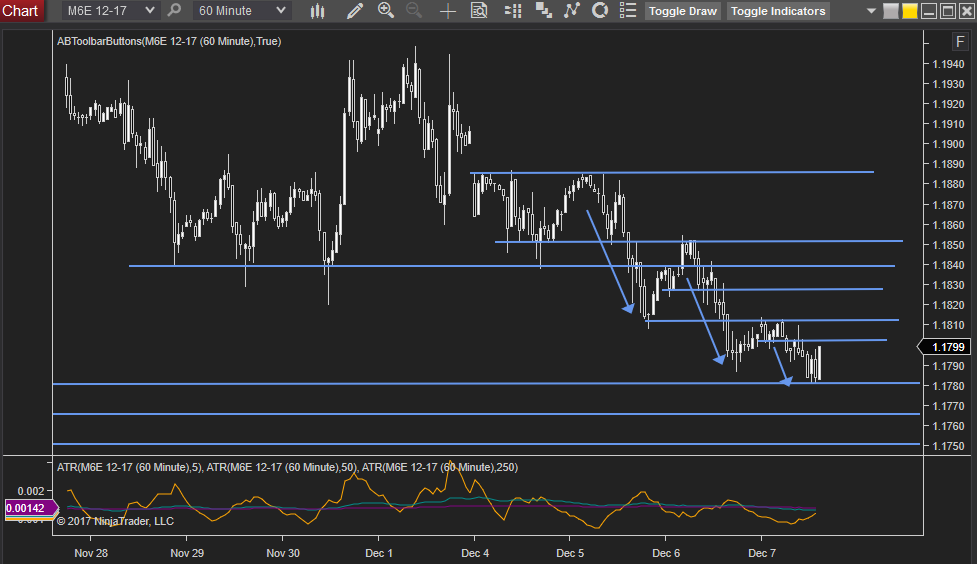Screen dimensions: 977x564
Task: Close the chart window
Action: pyautogui.click(x=966, y=11)
